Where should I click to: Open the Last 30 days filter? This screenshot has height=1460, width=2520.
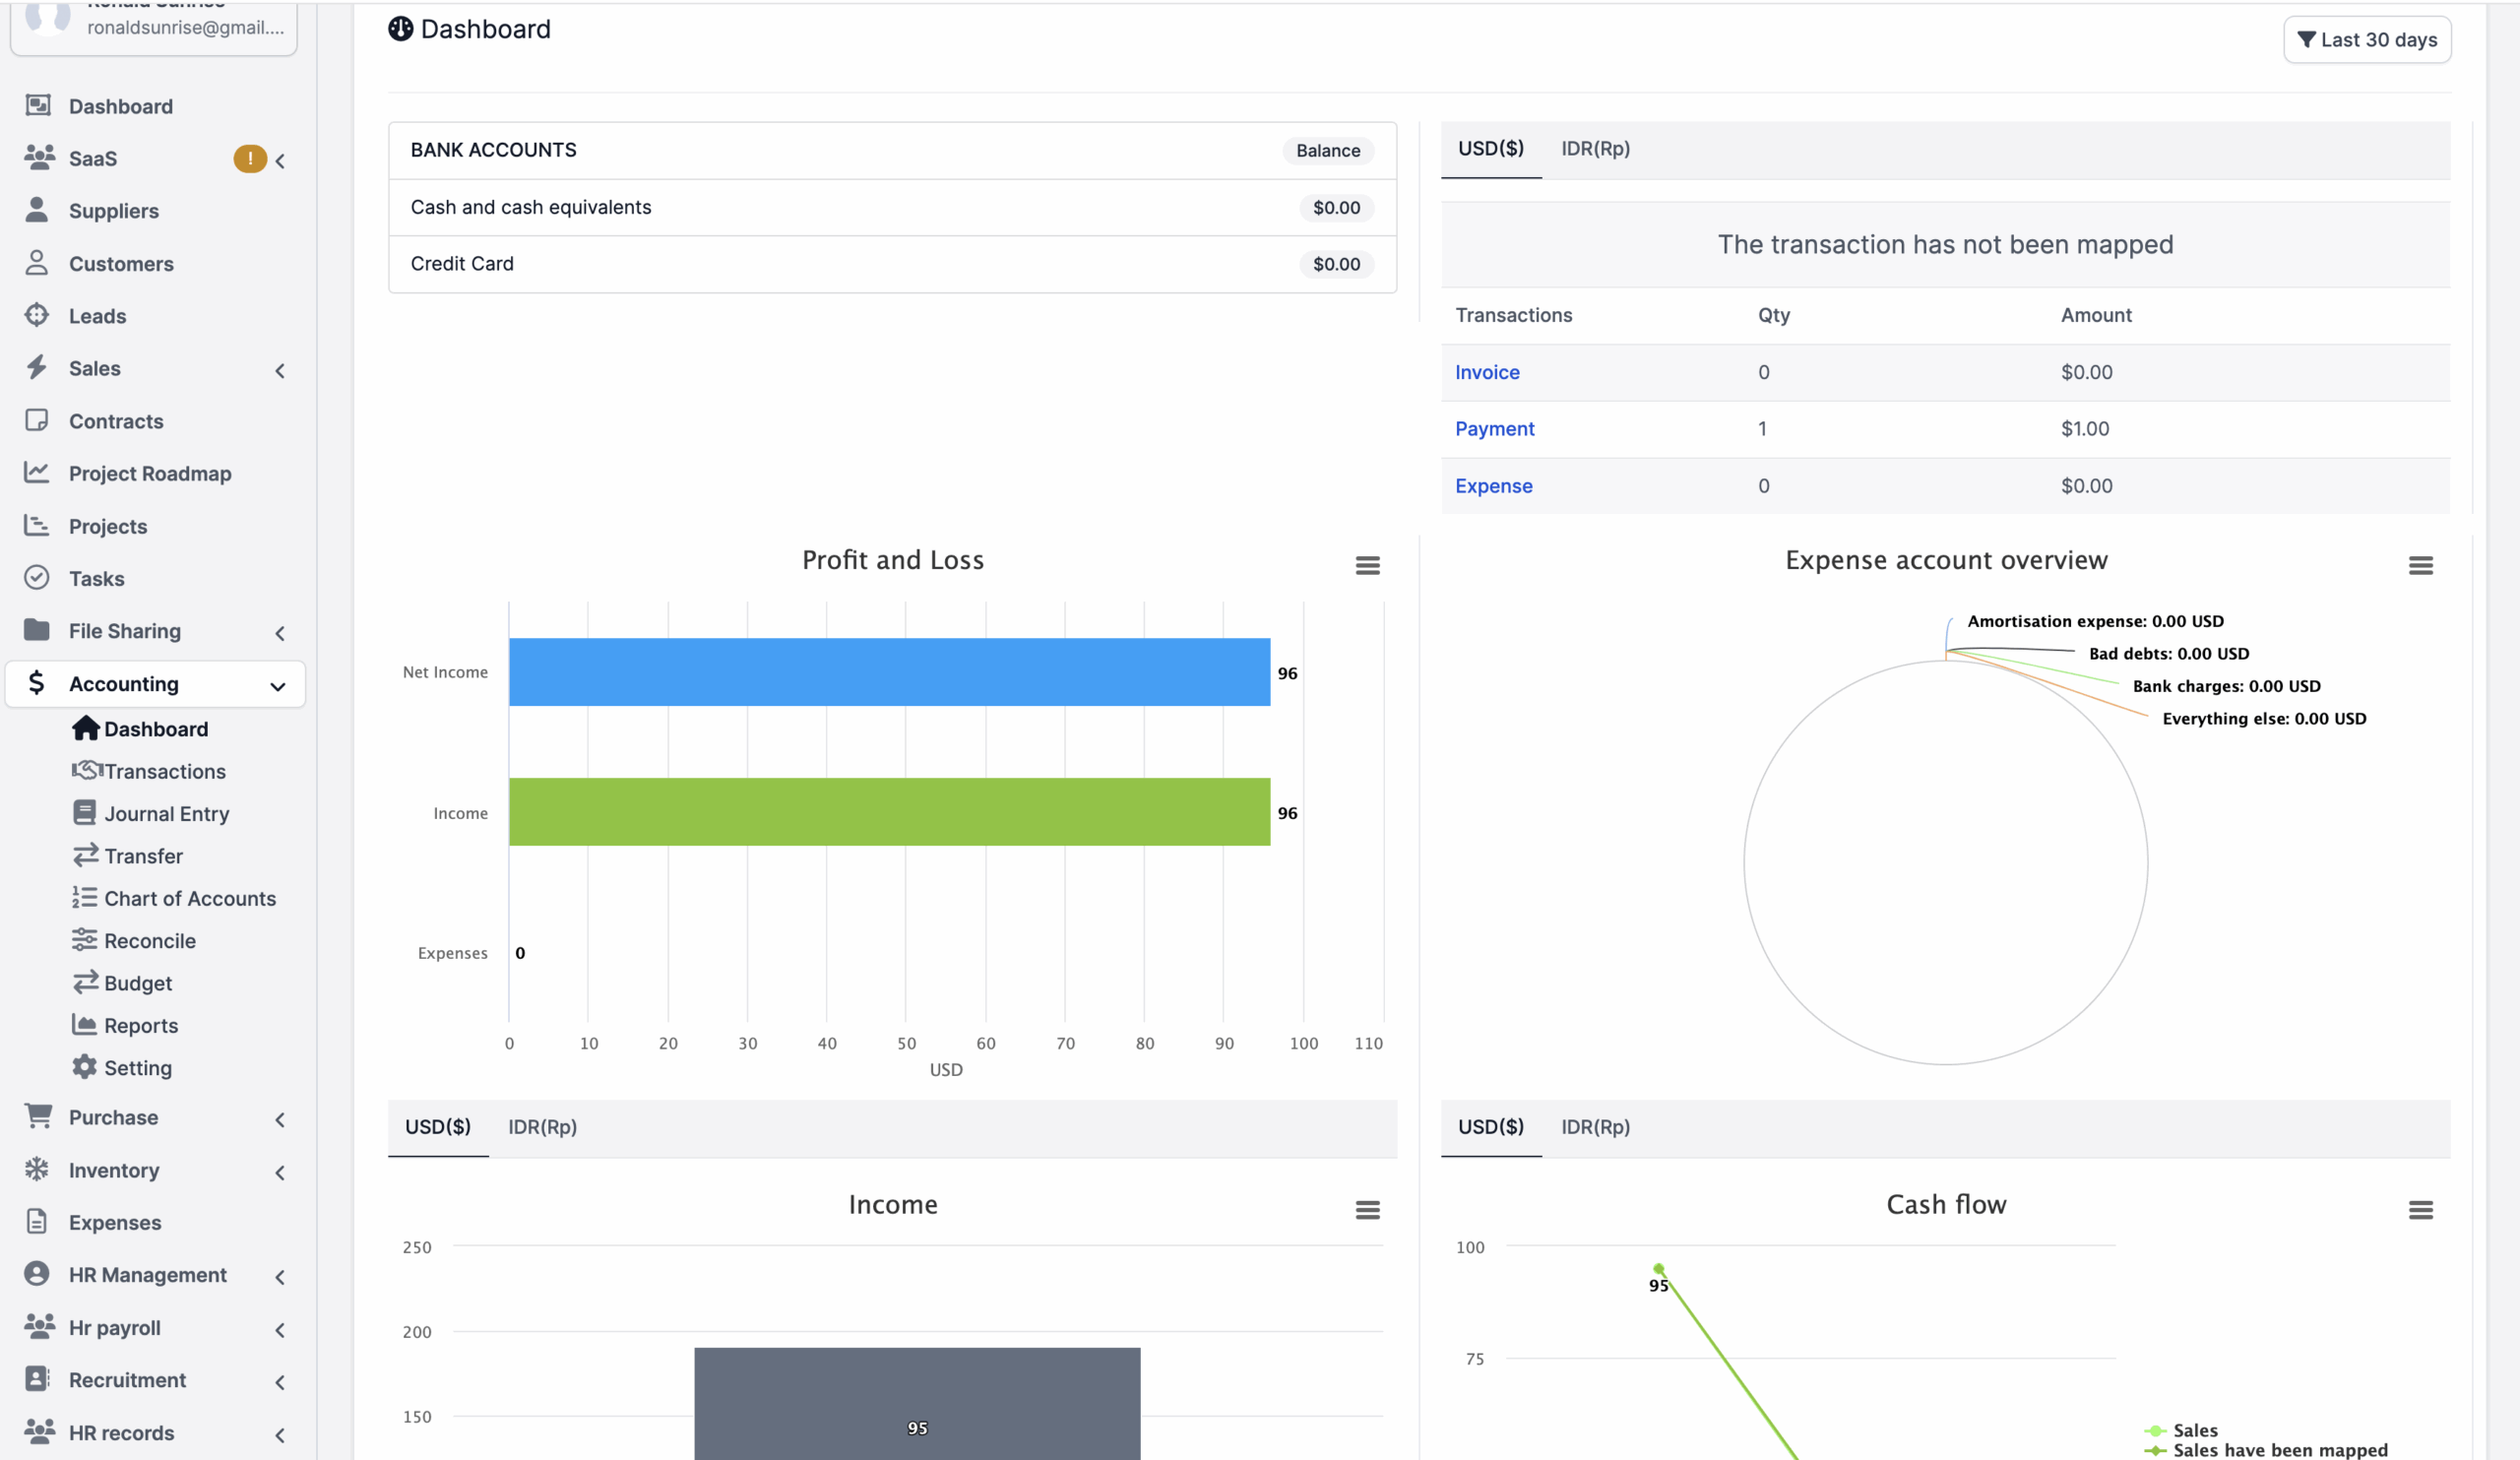(2366, 40)
